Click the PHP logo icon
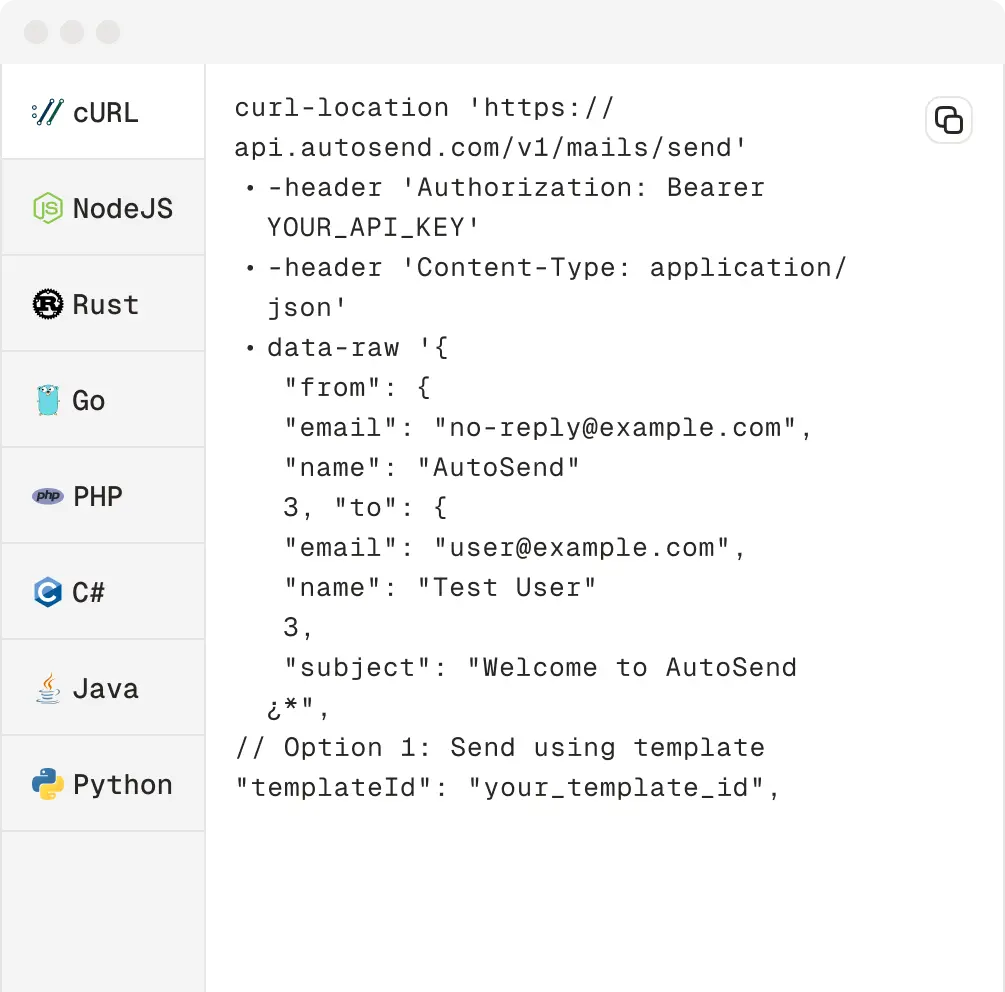Screen dimensions: 1005x992 point(48,496)
